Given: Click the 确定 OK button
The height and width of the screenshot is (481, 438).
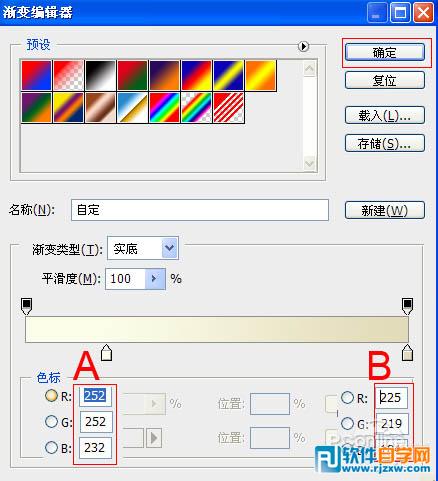Looking at the screenshot, I should pyautogui.click(x=385, y=52).
